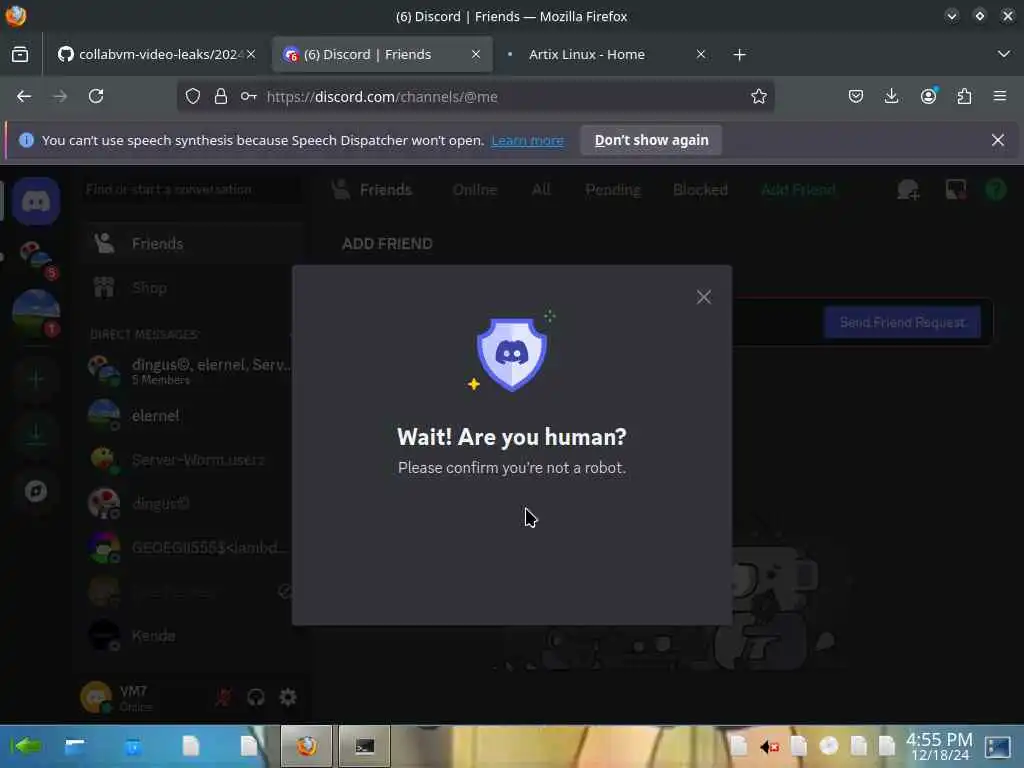Expand the list all tabs dropdown
The height and width of the screenshot is (768, 1024).
click(1004, 54)
